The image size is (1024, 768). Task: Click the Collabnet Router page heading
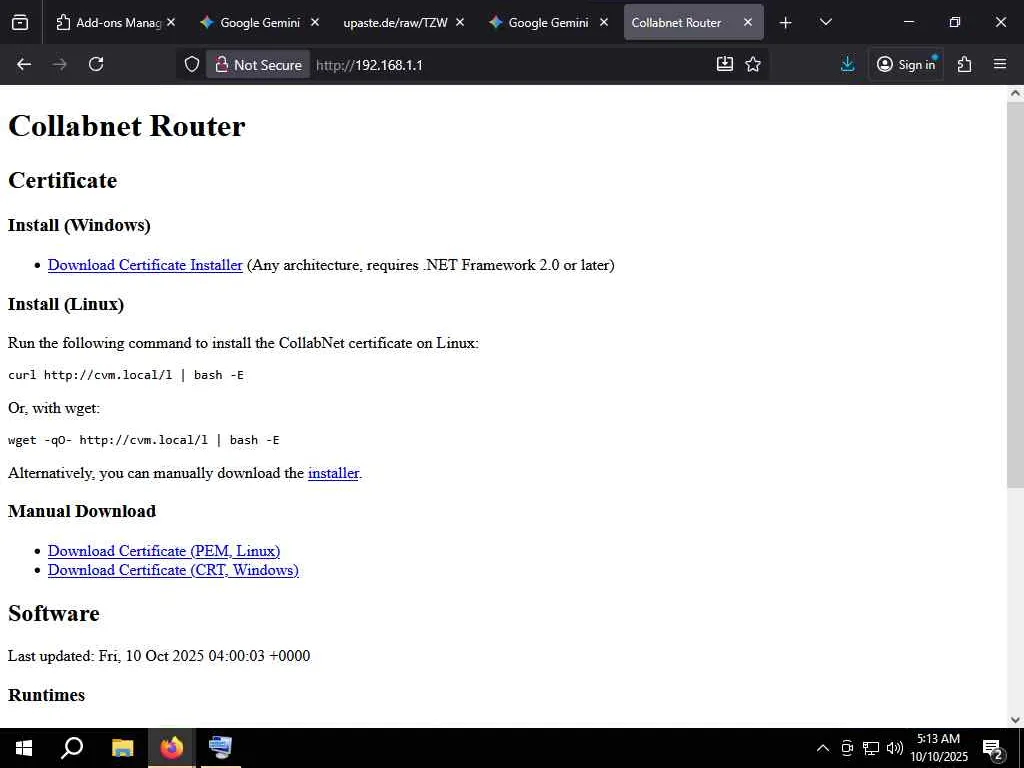point(127,125)
